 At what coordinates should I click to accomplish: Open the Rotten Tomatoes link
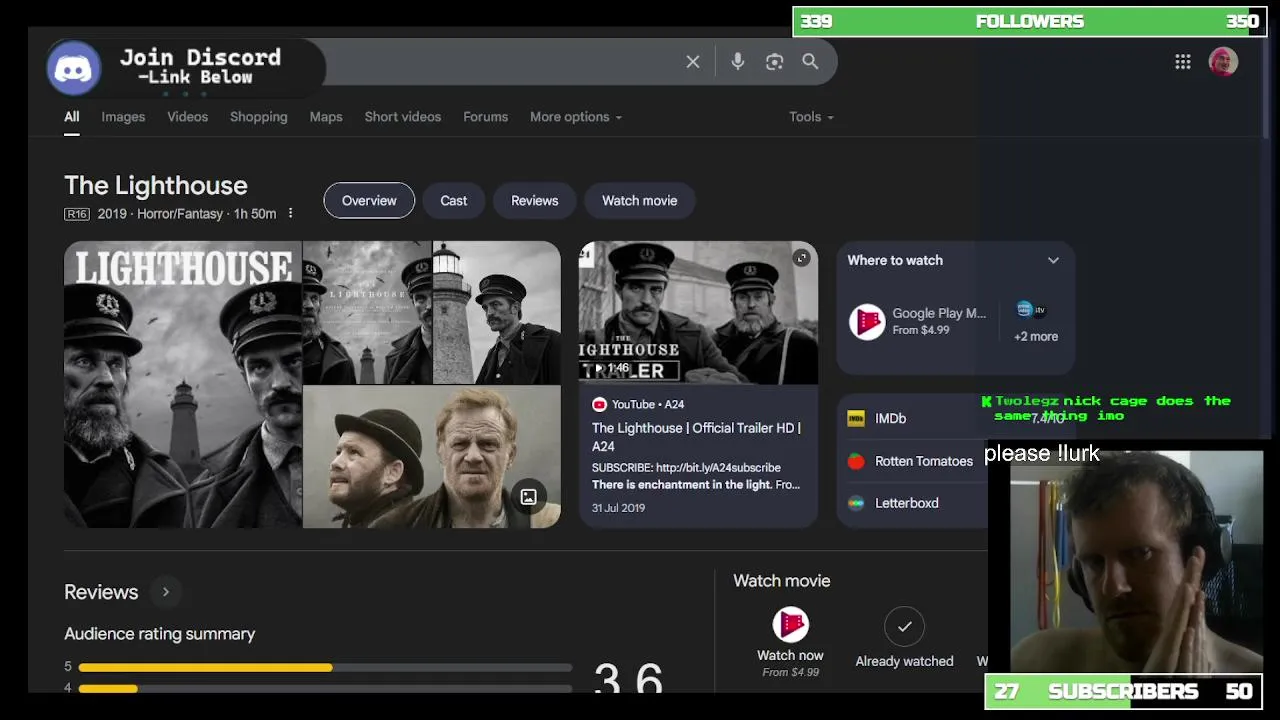924,461
